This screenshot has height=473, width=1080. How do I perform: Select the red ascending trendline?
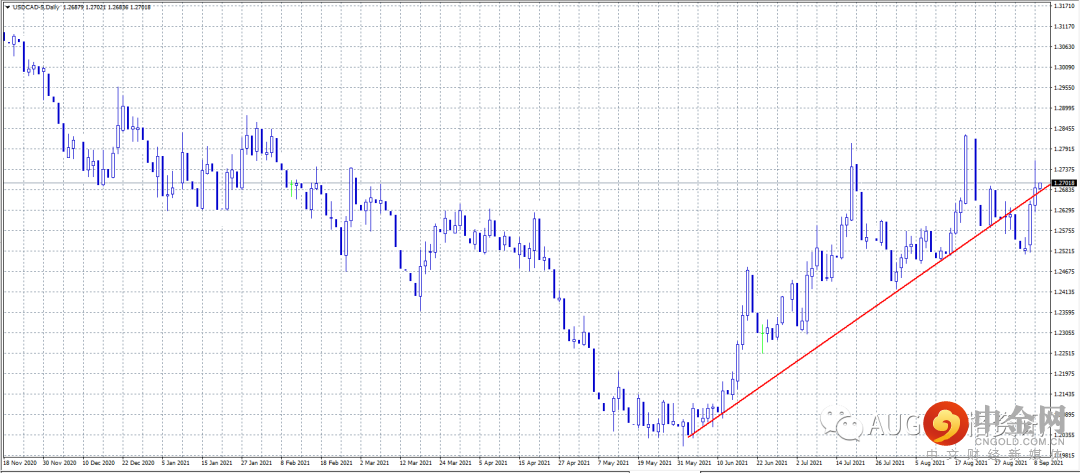869,310
